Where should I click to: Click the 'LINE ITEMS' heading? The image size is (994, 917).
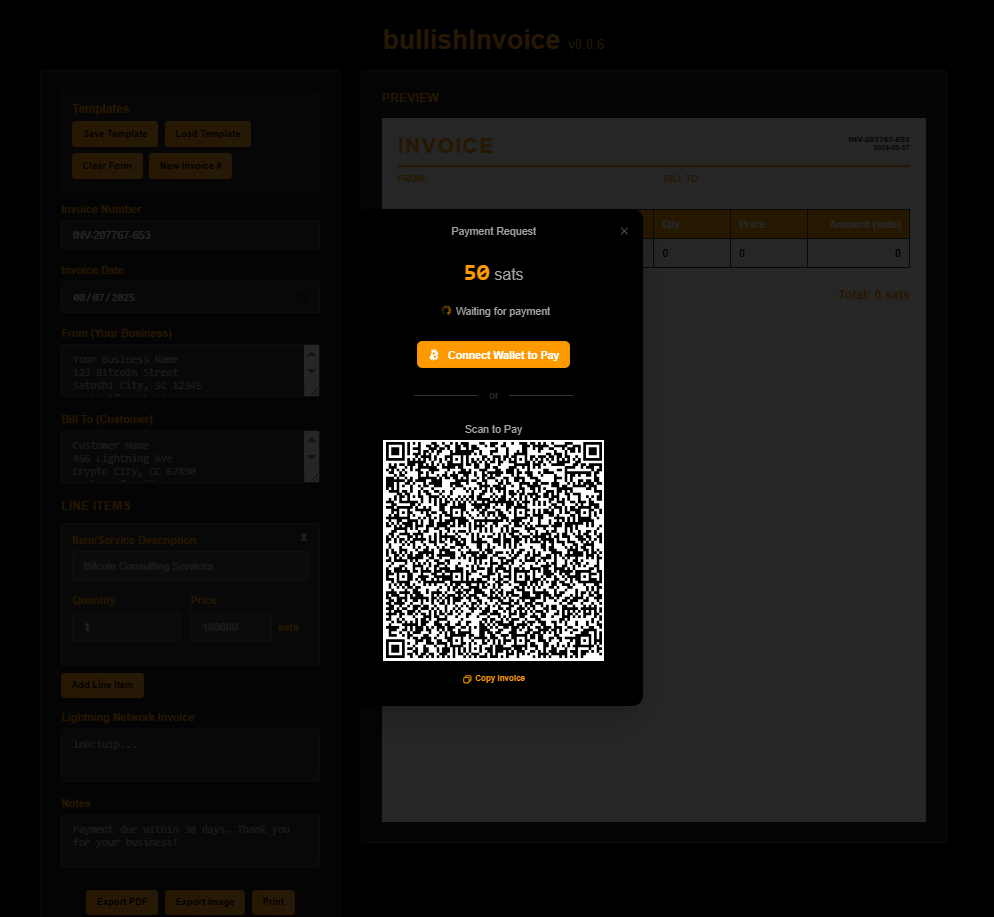pos(96,506)
